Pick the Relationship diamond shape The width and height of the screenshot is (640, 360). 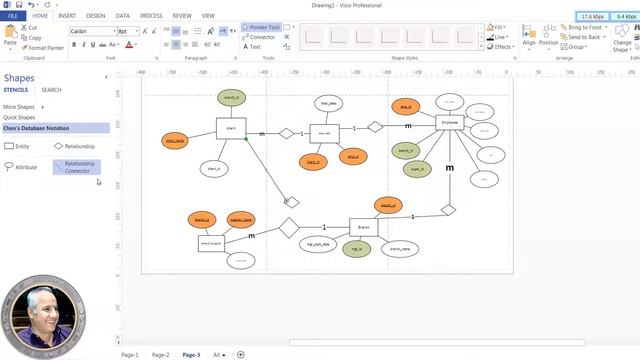74,146
